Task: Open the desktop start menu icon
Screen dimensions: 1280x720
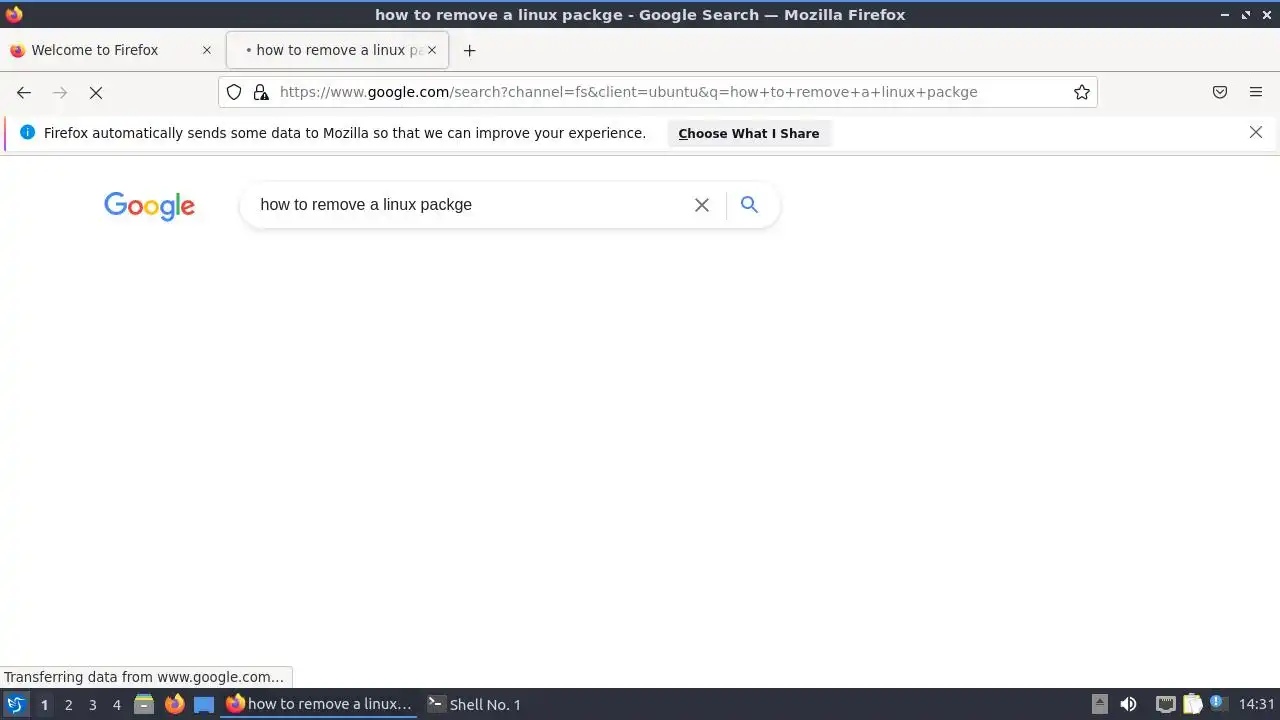Action: [x=15, y=704]
